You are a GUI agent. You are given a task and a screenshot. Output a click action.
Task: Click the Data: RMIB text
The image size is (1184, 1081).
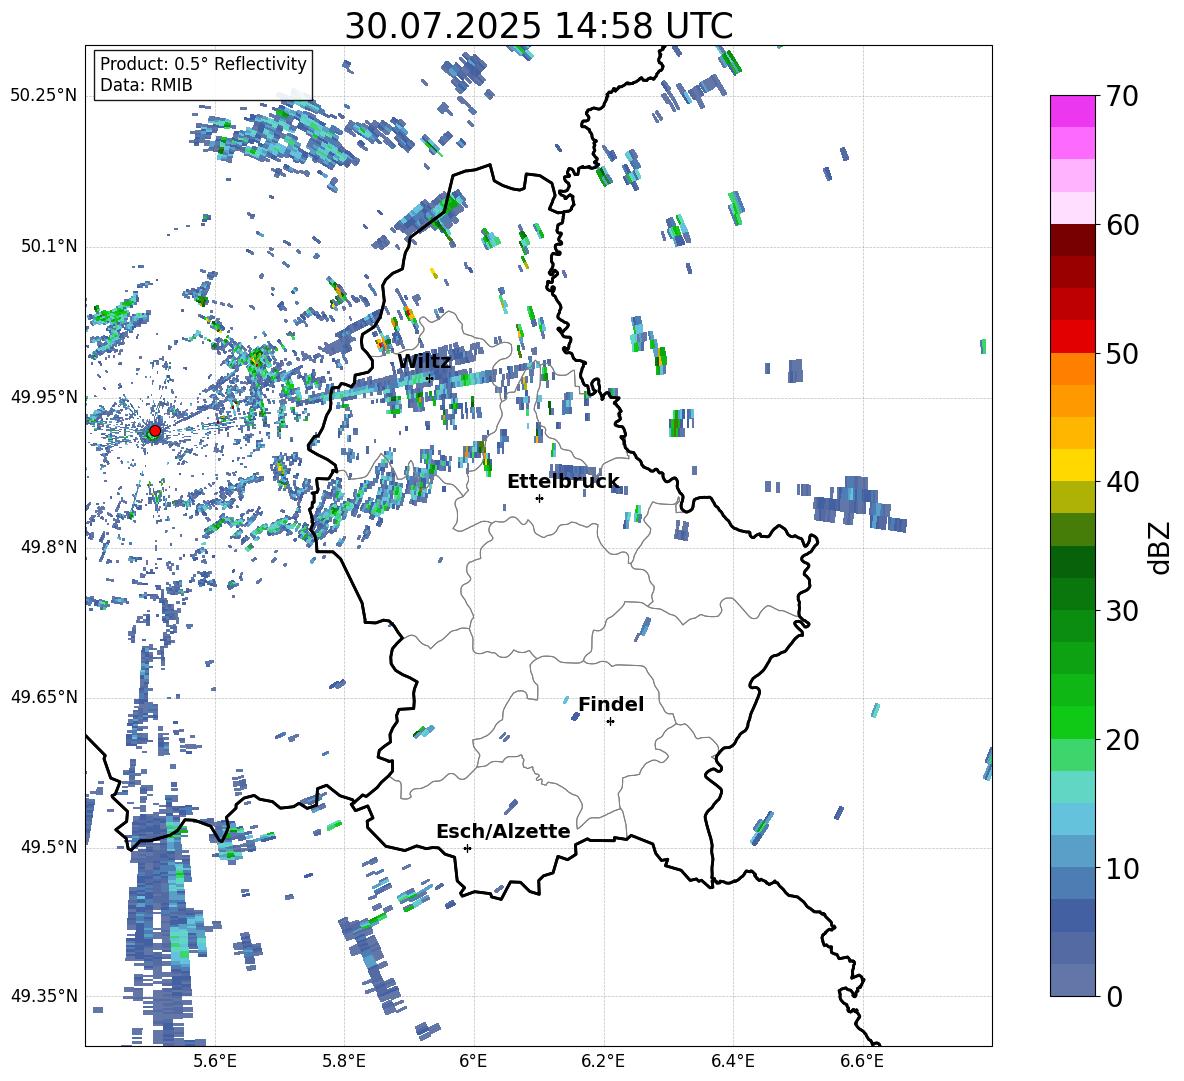(x=146, y=85)
